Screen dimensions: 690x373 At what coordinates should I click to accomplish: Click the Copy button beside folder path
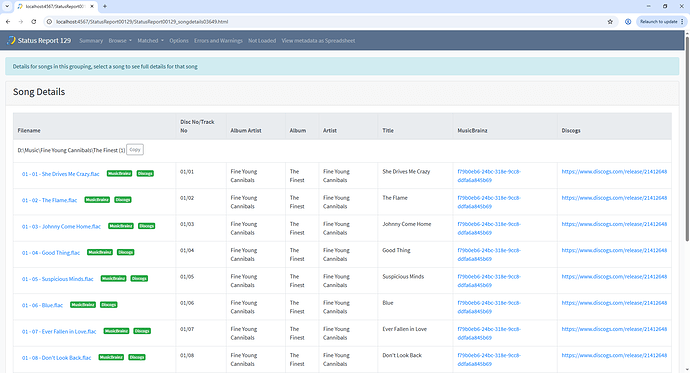(135, 150)
